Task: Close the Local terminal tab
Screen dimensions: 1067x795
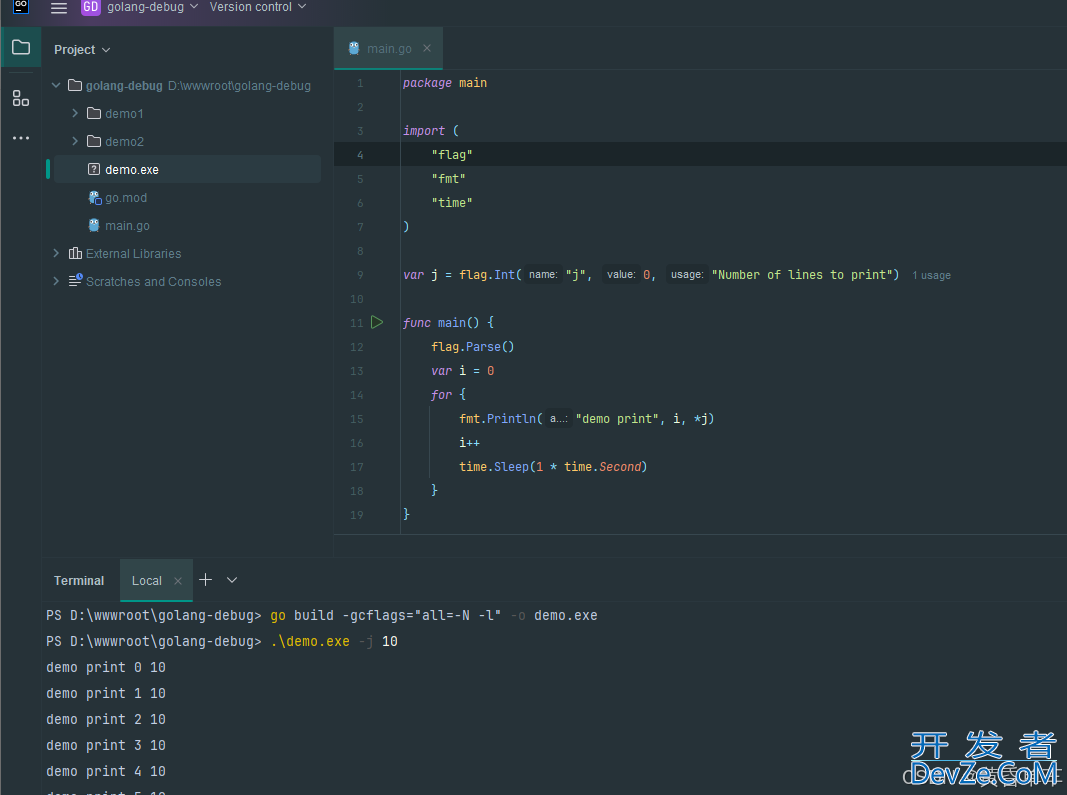Action: (178, 581)
